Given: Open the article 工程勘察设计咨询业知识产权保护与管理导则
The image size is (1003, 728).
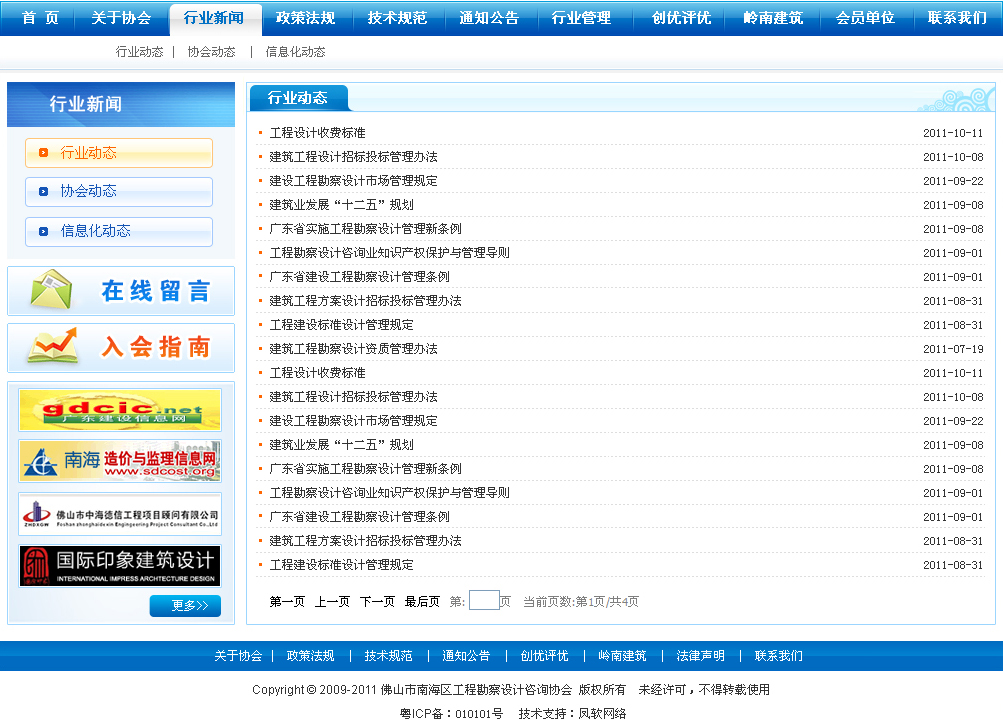Looking at the screenshot, I should tap(389, 253).
